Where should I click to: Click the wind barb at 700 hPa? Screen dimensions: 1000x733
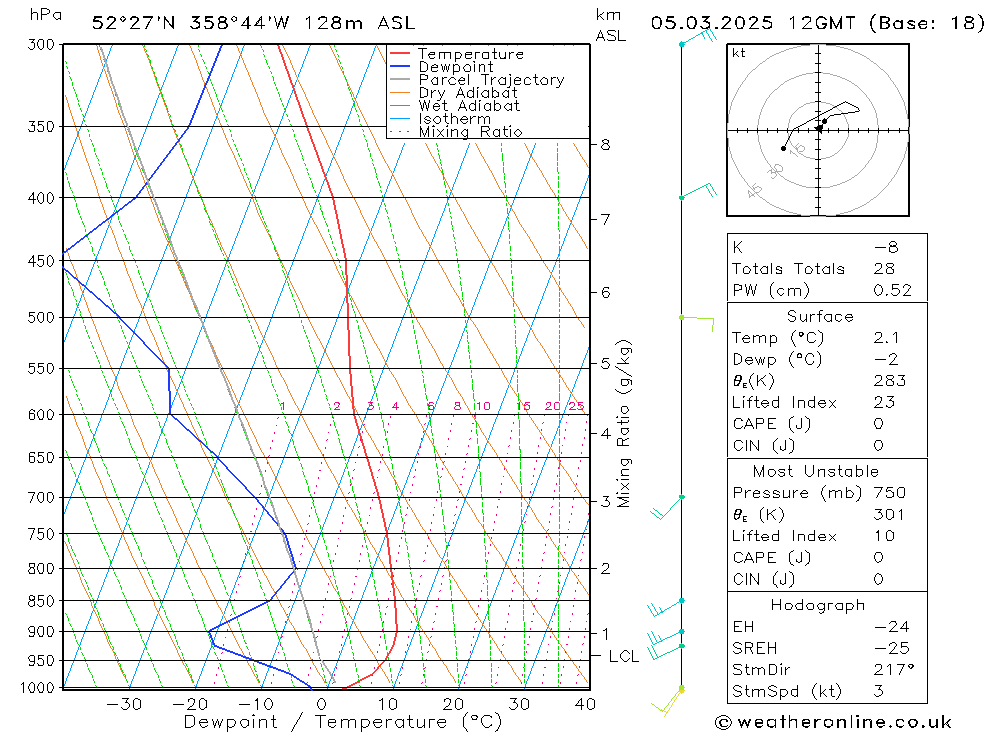(x=667, y=507)
